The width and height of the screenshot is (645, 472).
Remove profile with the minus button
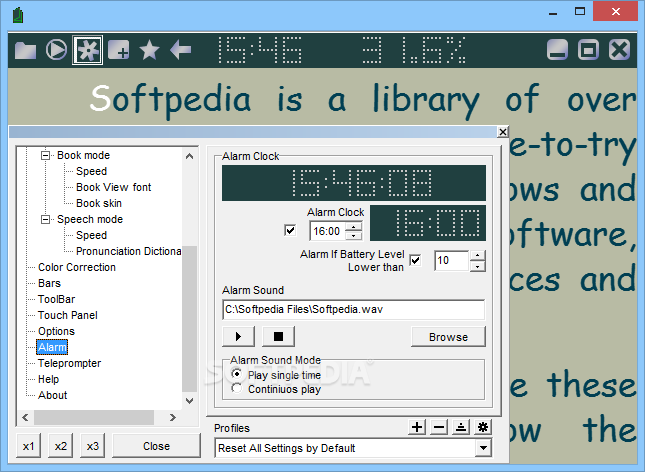coord(439,427)
